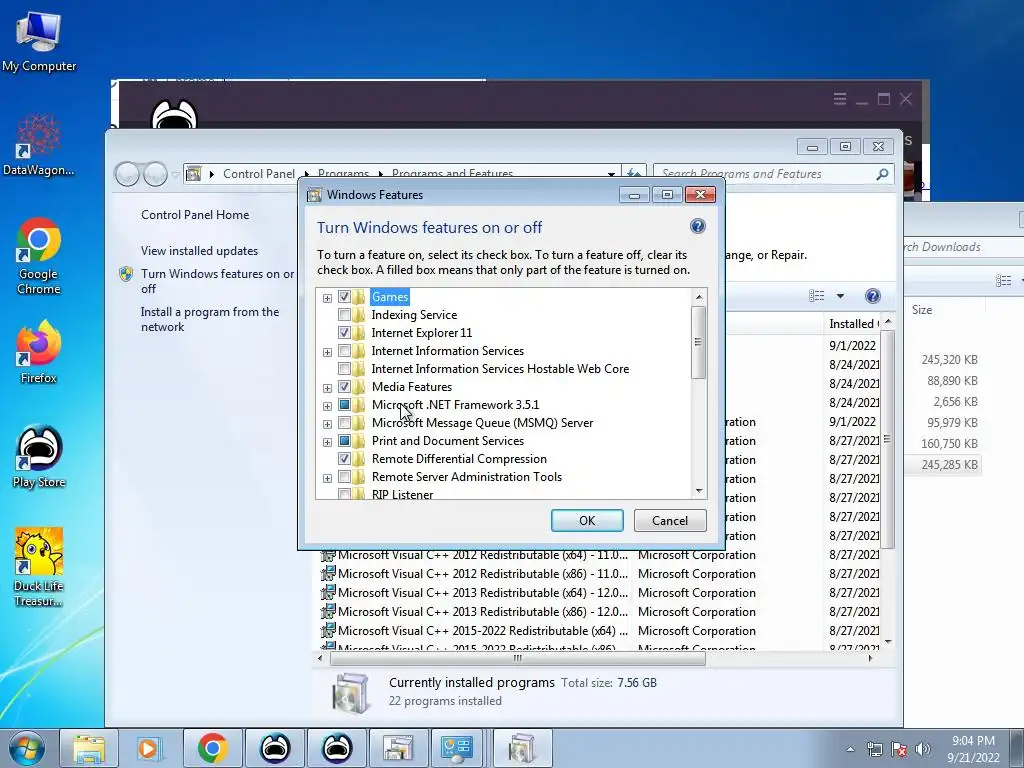Click the Installed On column header

(x=851, y=324)
